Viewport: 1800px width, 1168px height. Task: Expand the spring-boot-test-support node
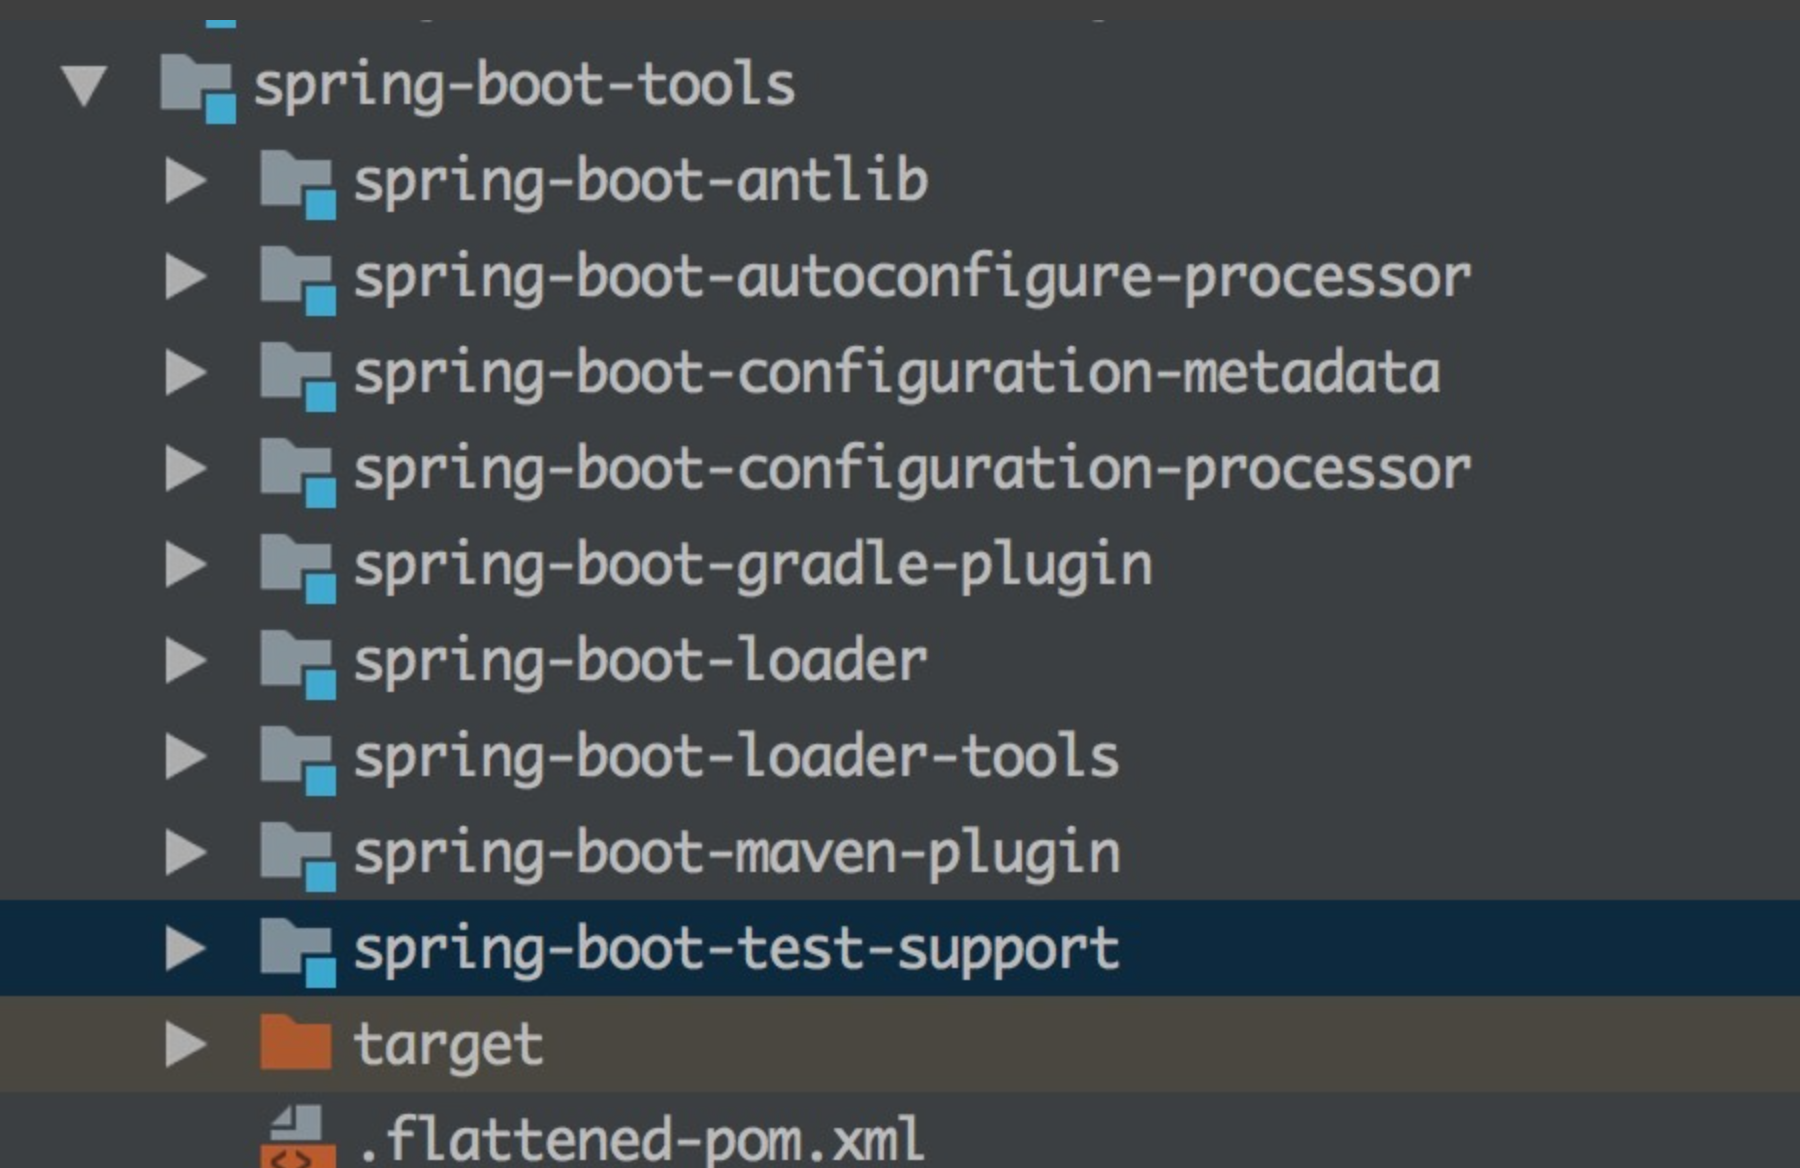[x=183, y=948]
